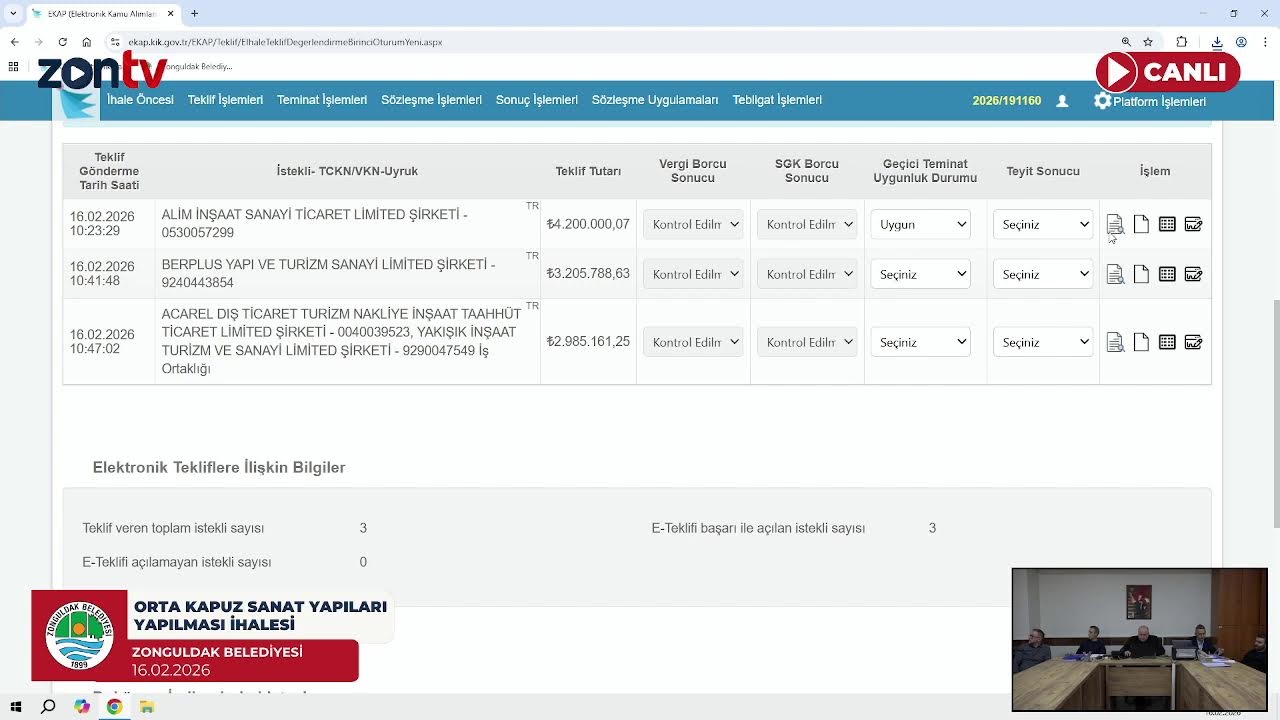The image size is (1280, 720).
Task: Open File Explorer from the taskbar
Action: click(x=147, y=707)
